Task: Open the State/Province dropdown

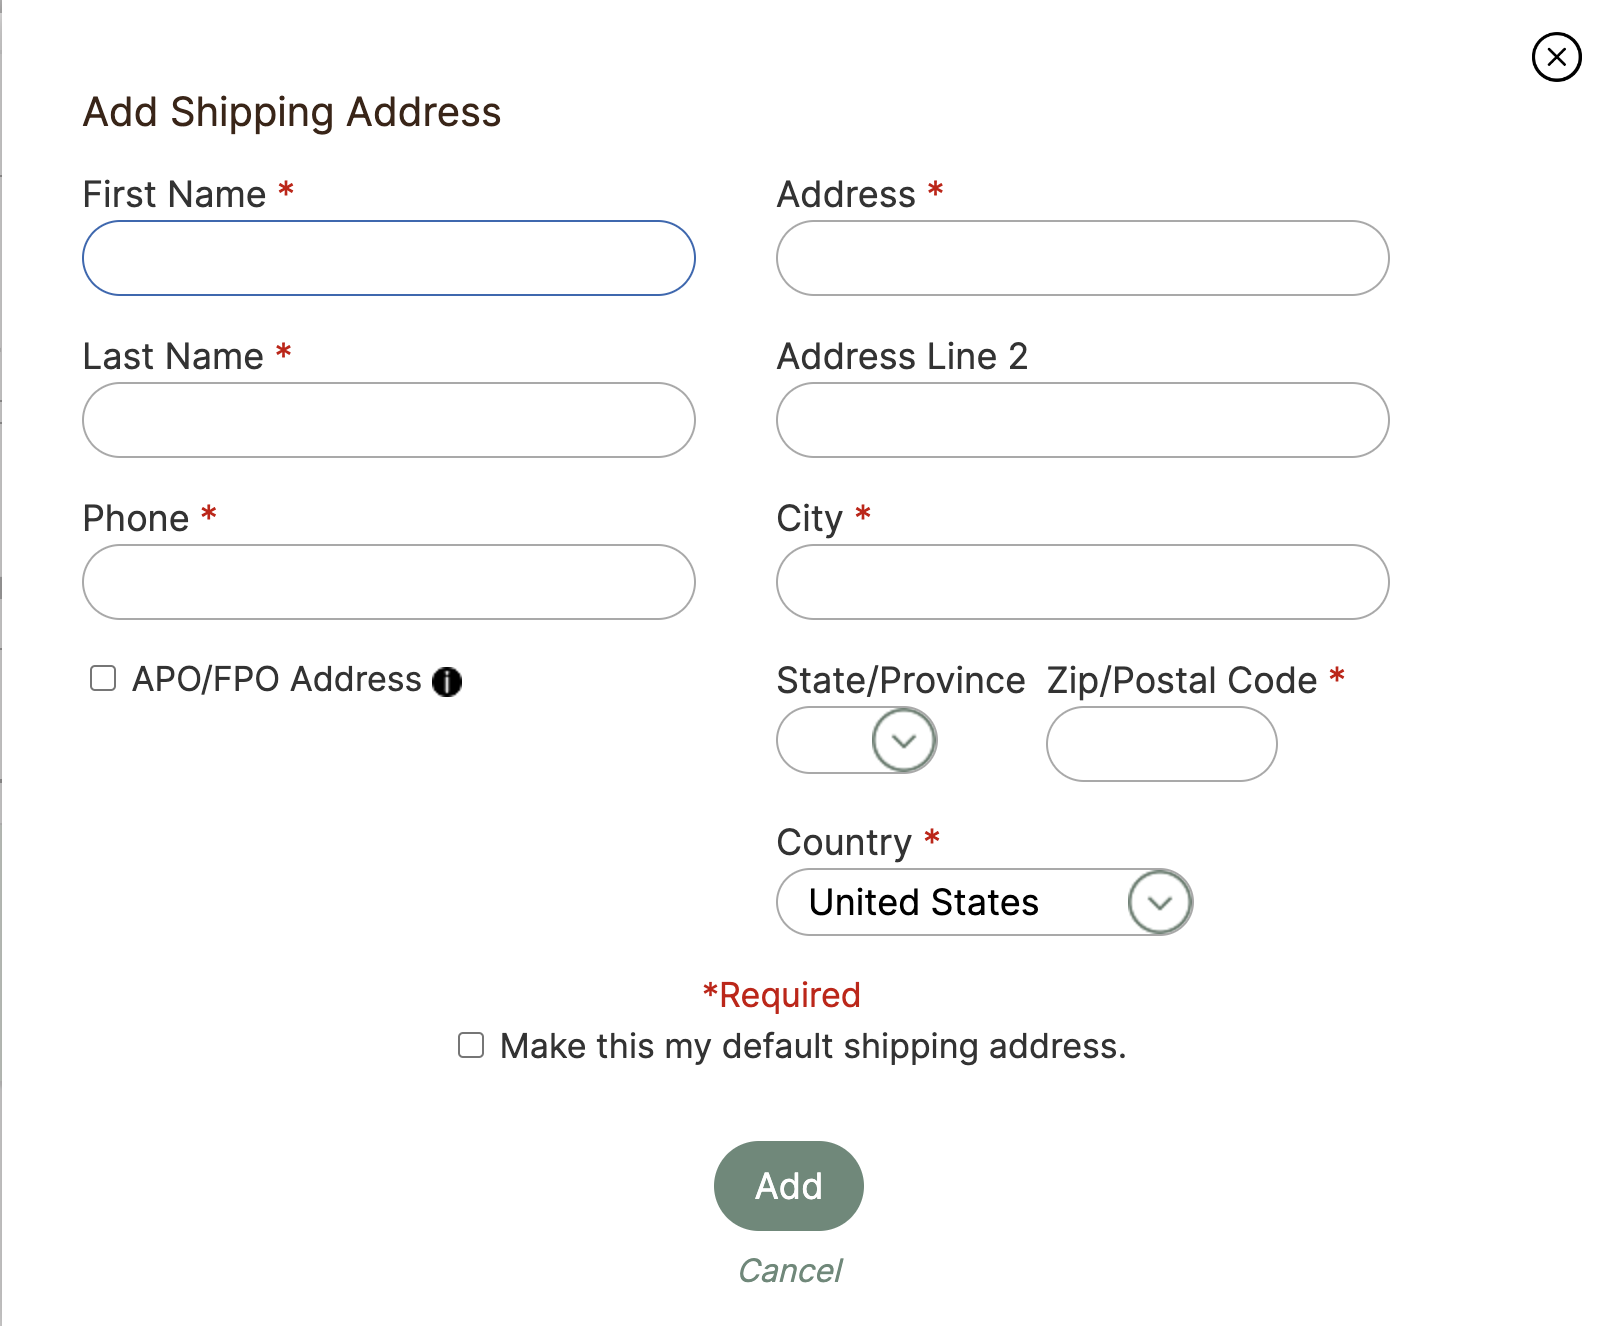Action: point(857,740)
